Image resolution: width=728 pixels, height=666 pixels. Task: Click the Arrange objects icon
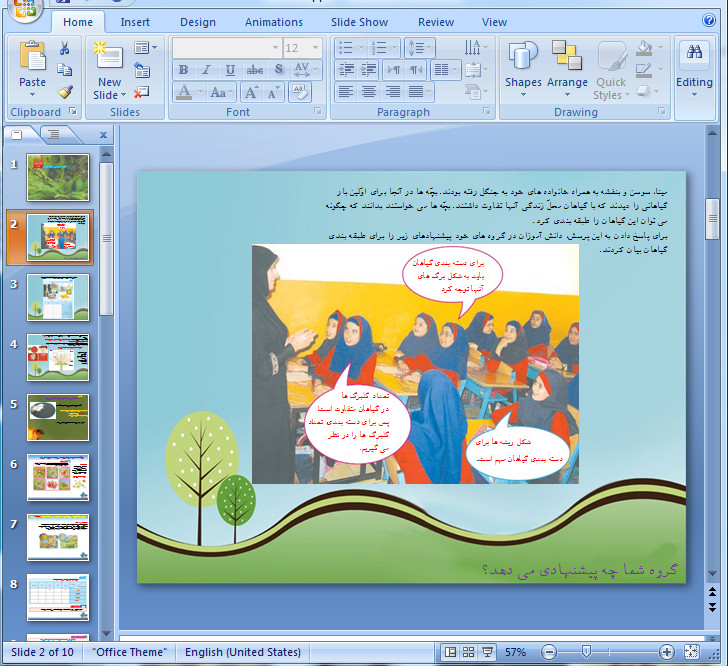(567, 68)
